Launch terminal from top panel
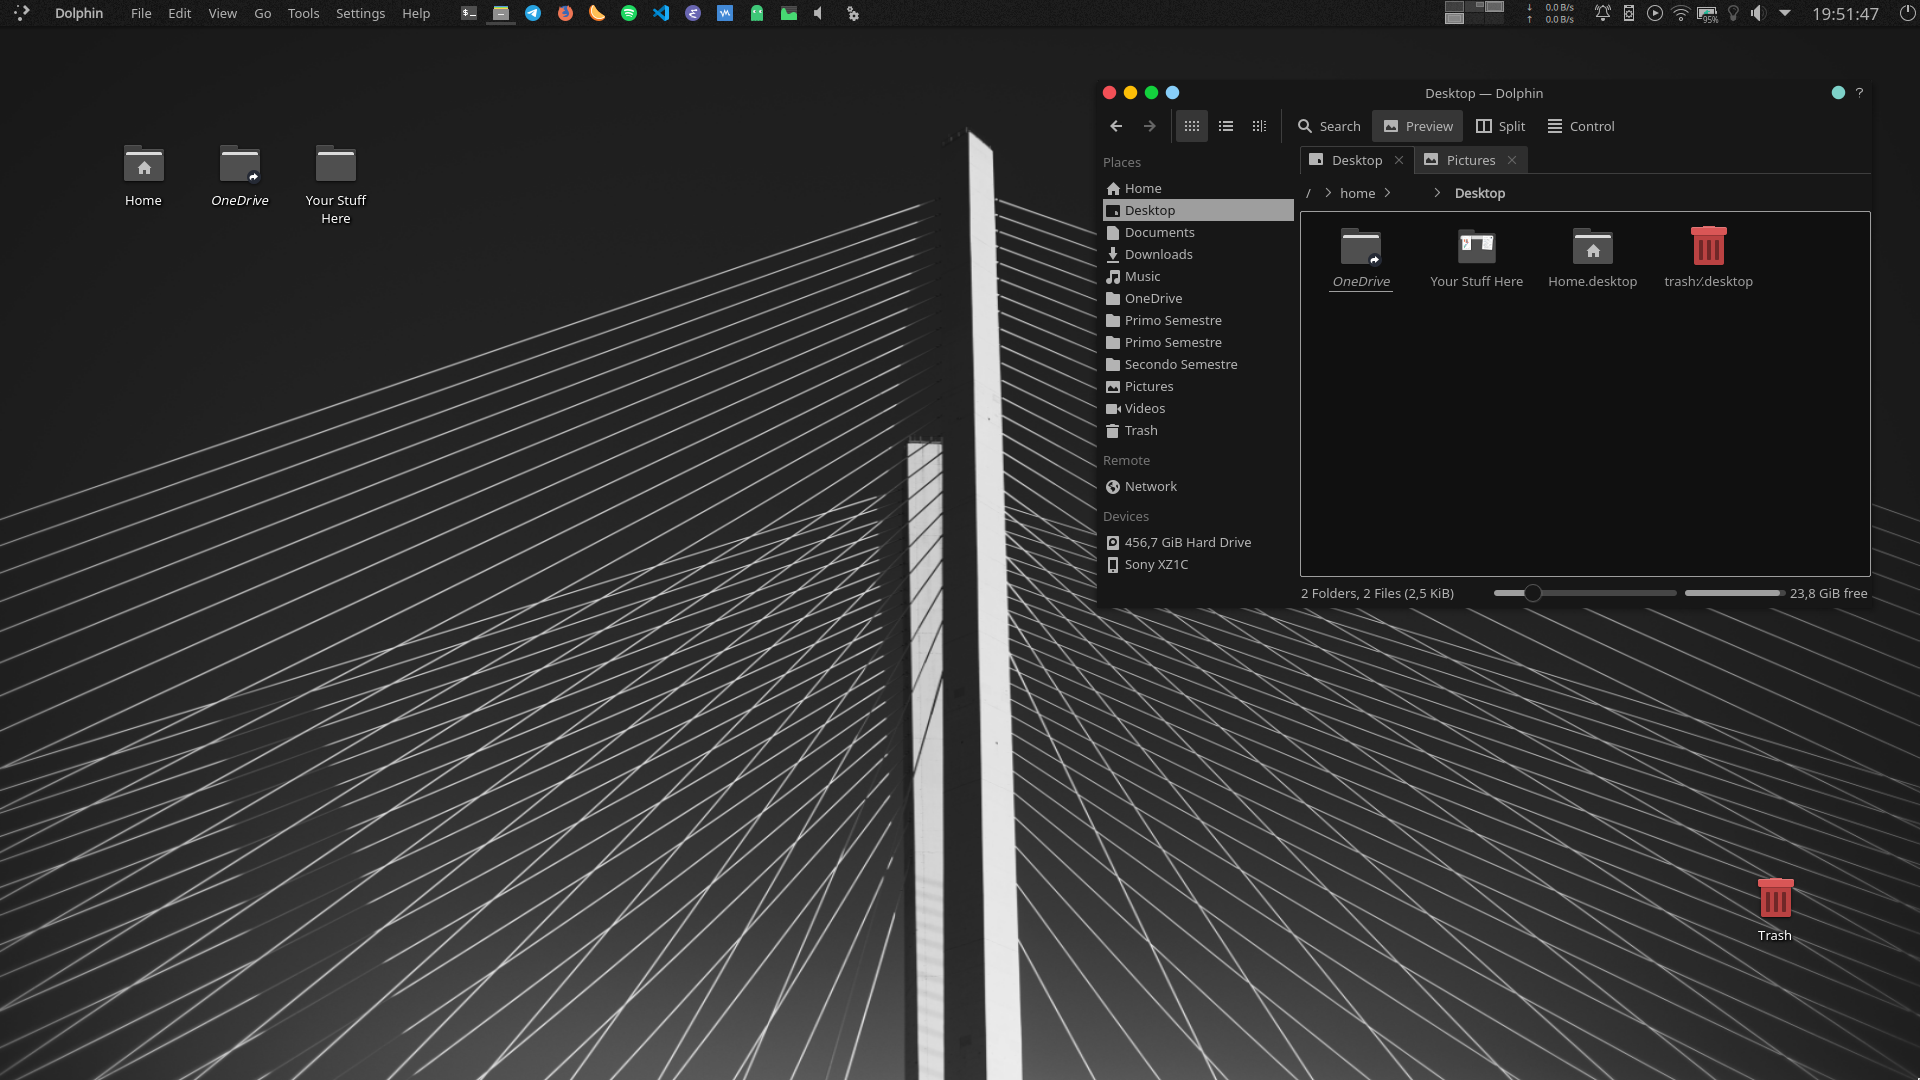Image resolution: width=1920 pixels, height=1080 pixels. pos(469,13)
